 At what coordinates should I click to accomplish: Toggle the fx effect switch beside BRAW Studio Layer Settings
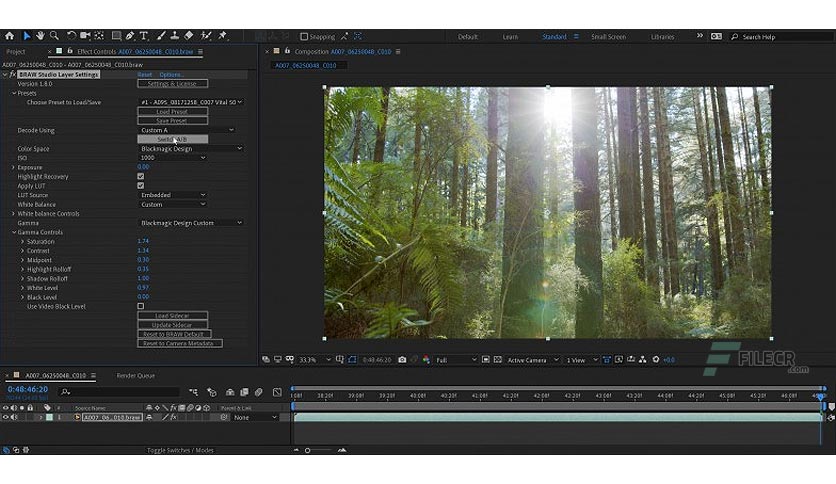click(13, 75)
